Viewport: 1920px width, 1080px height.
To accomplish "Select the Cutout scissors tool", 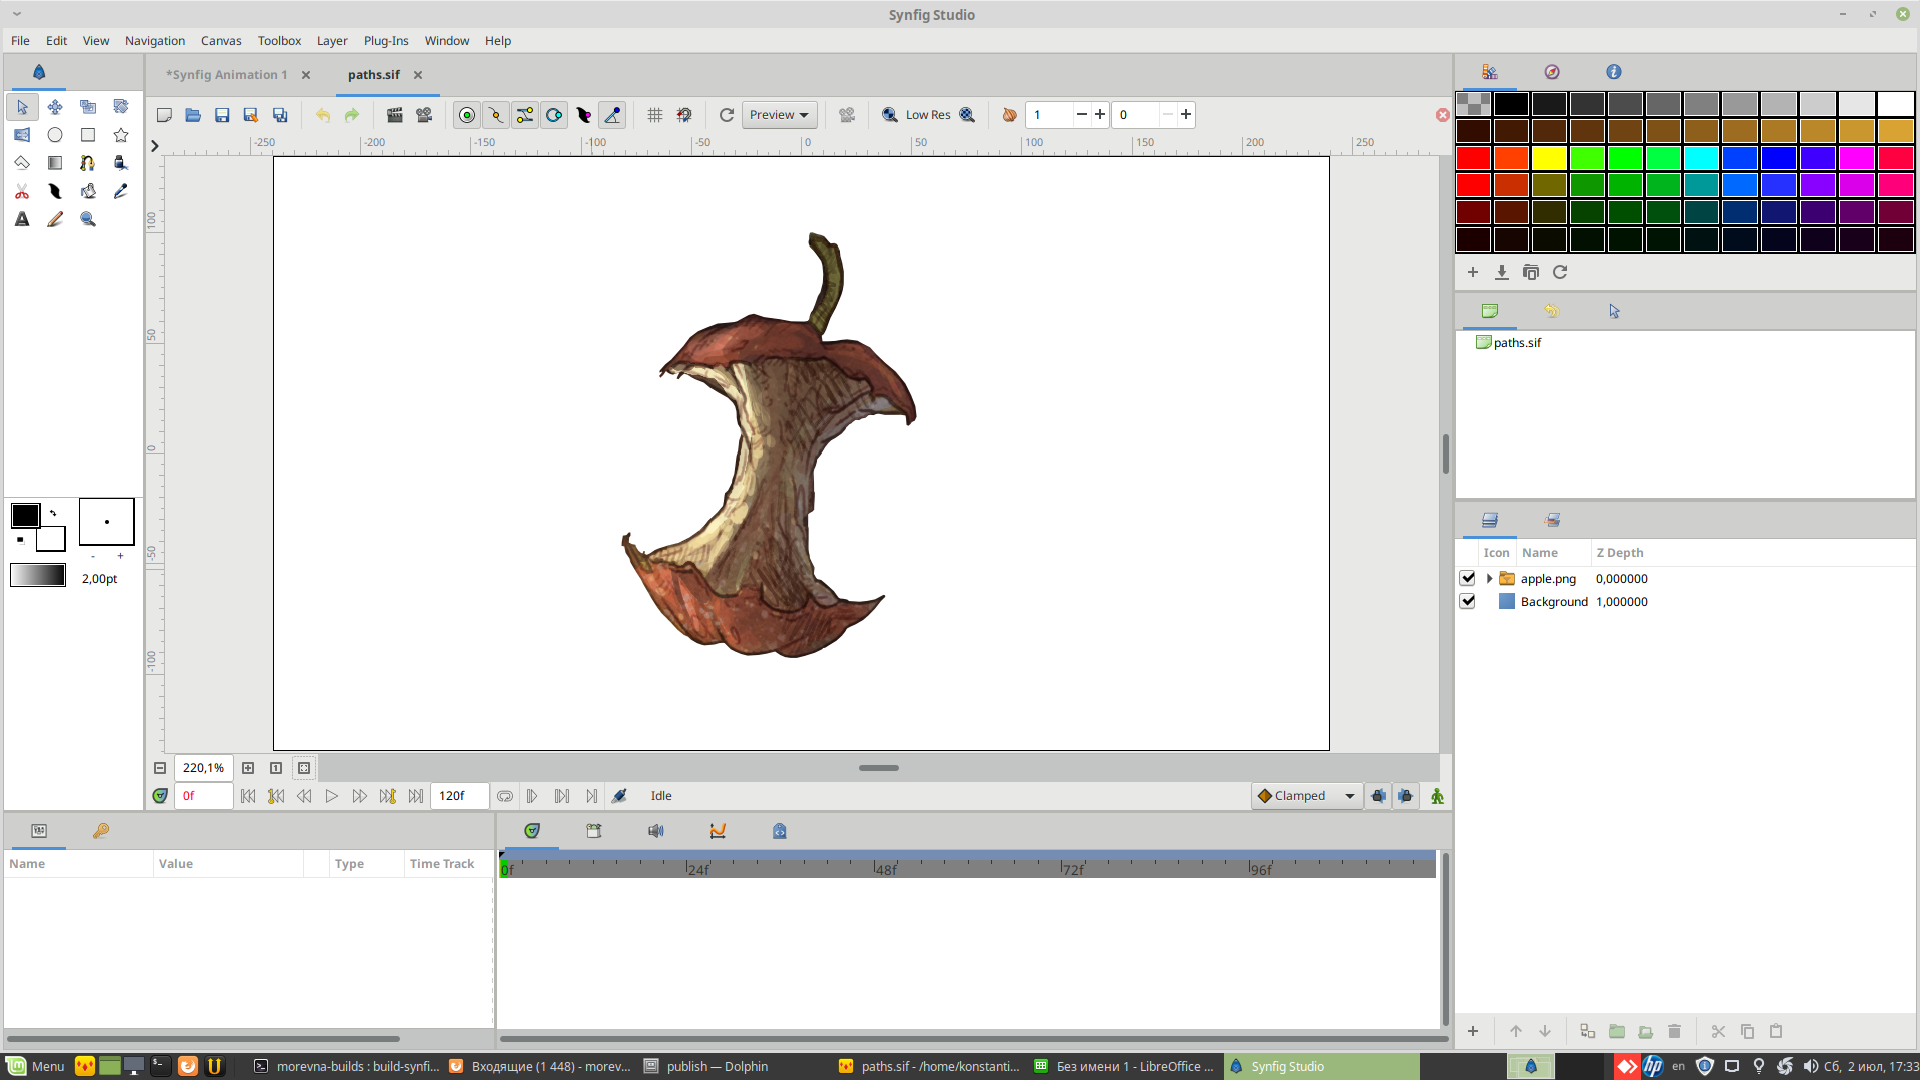I will (22, 191).
